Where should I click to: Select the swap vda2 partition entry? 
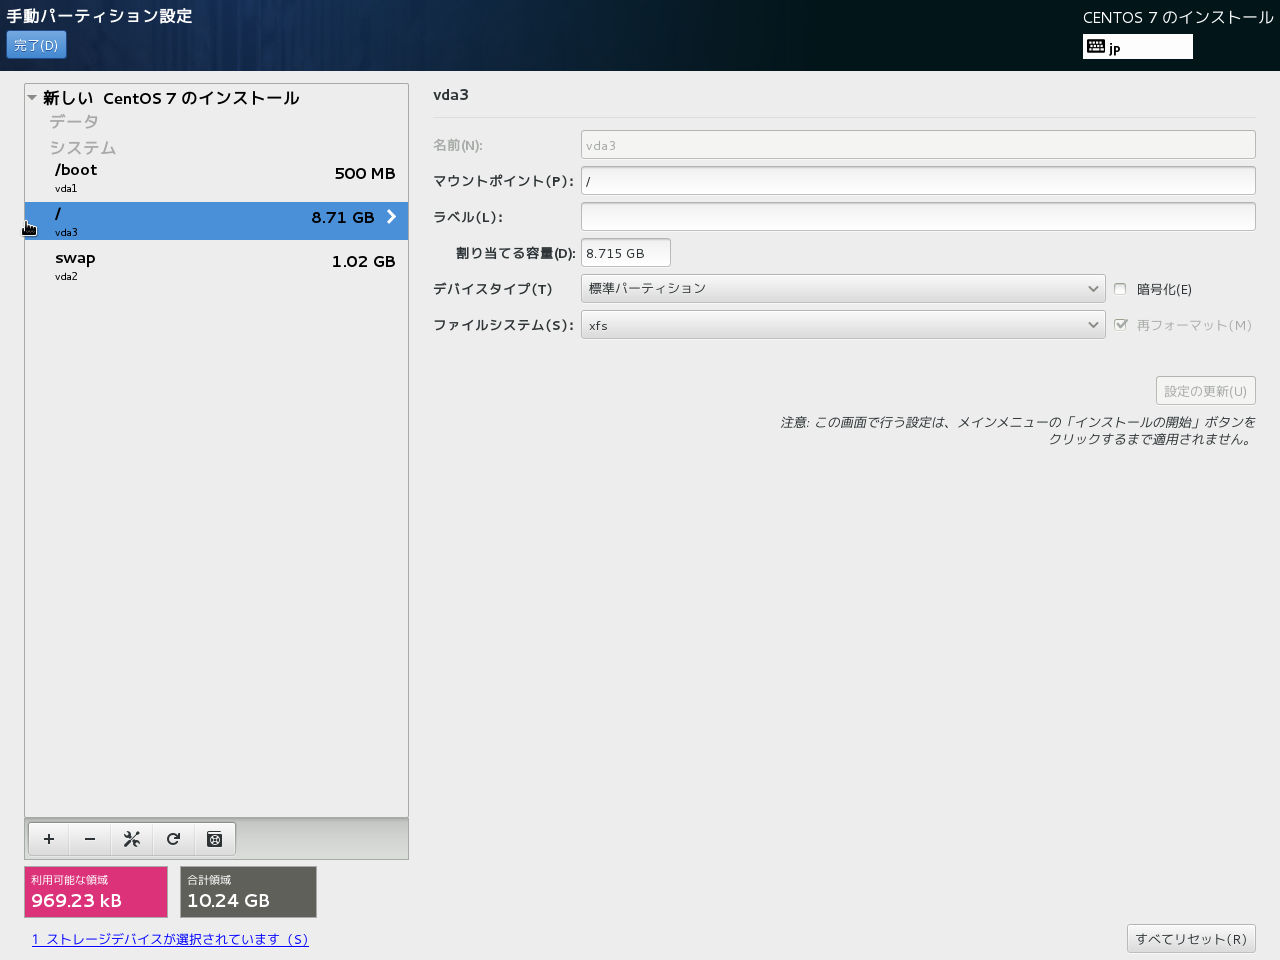(216, 265)
